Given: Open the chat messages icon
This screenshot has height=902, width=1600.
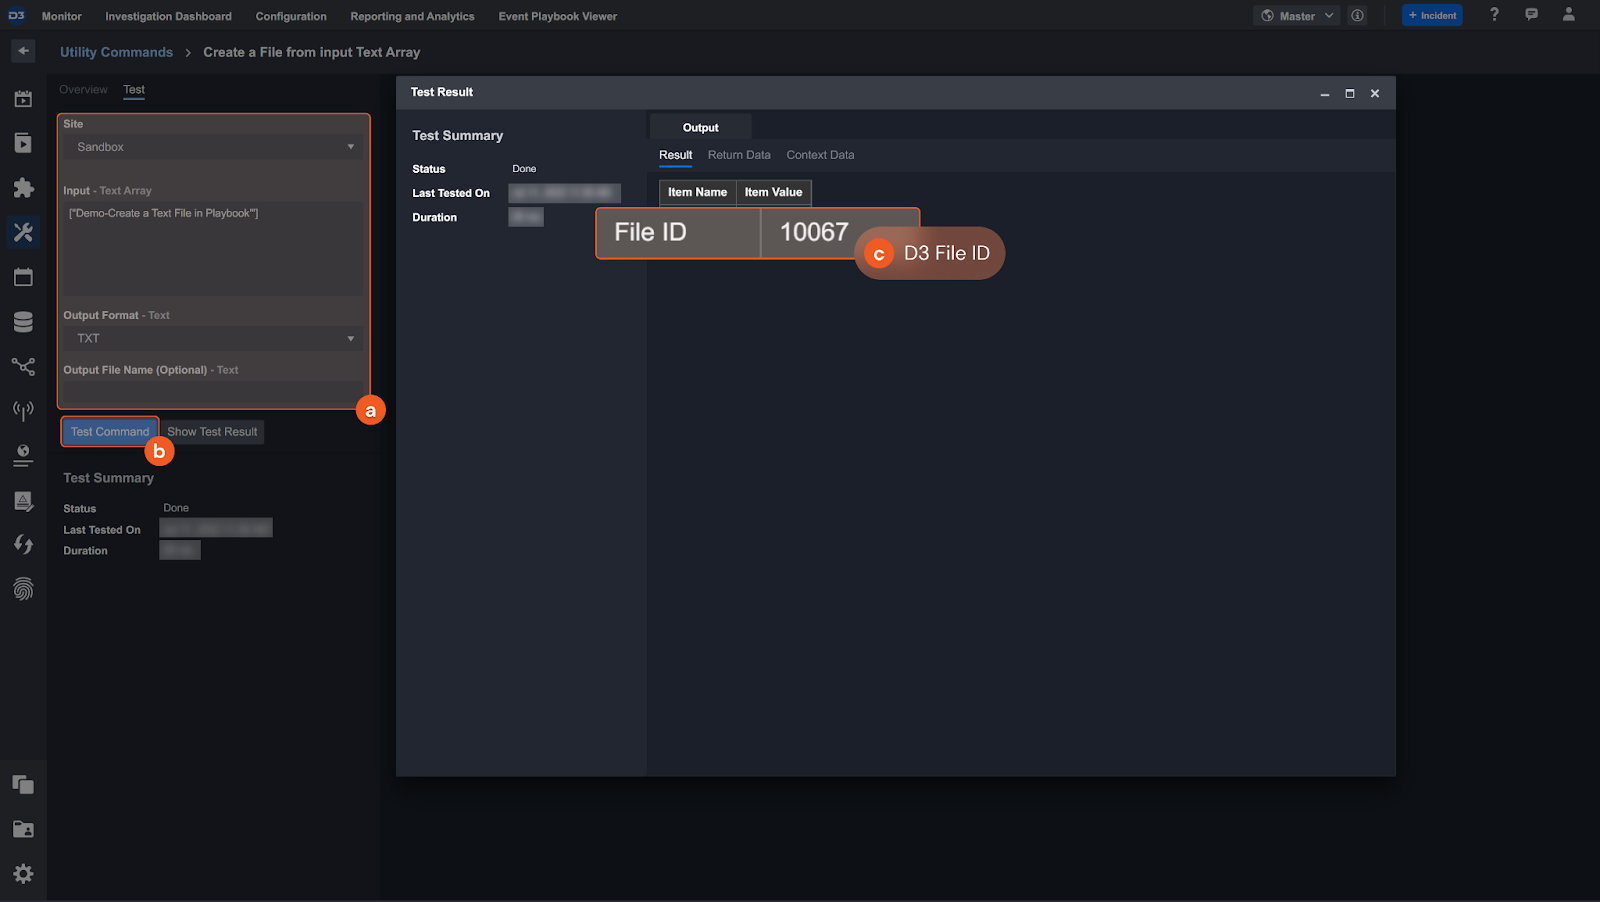Looking at the screenshot, I should point(1531,15).
